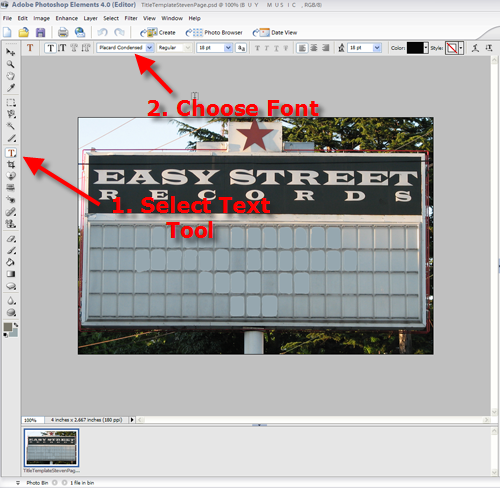Viewport: 500px width, 488px height.
Task: Choose Horizontal Type Mask option
Action: [x=74, y=48]
